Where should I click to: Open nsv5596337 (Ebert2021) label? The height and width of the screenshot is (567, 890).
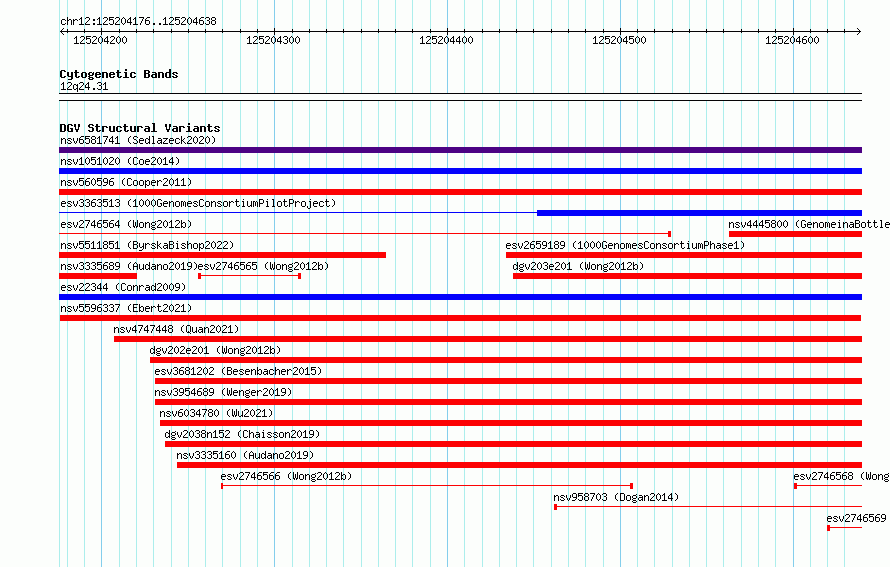pyautogui.click(x=126, y=308)
